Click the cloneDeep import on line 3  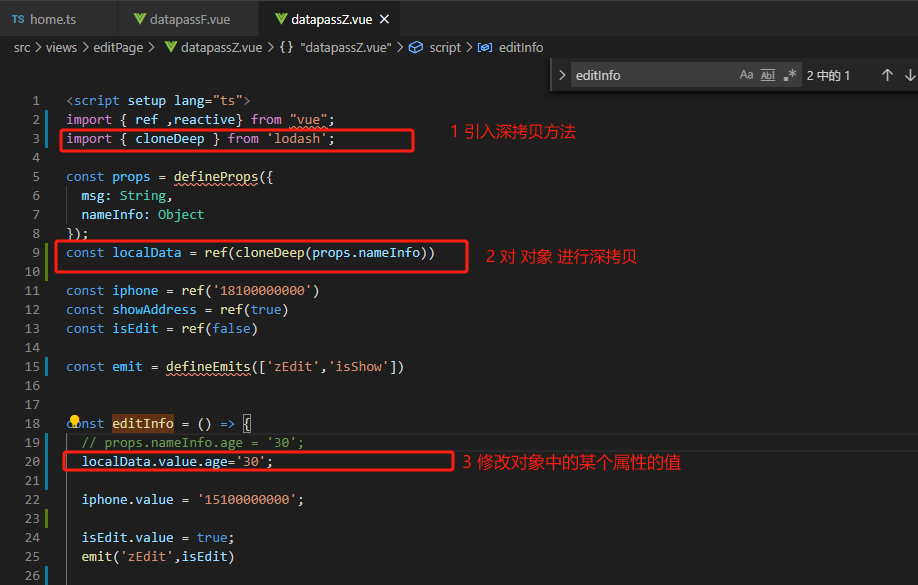click(170, 139)
